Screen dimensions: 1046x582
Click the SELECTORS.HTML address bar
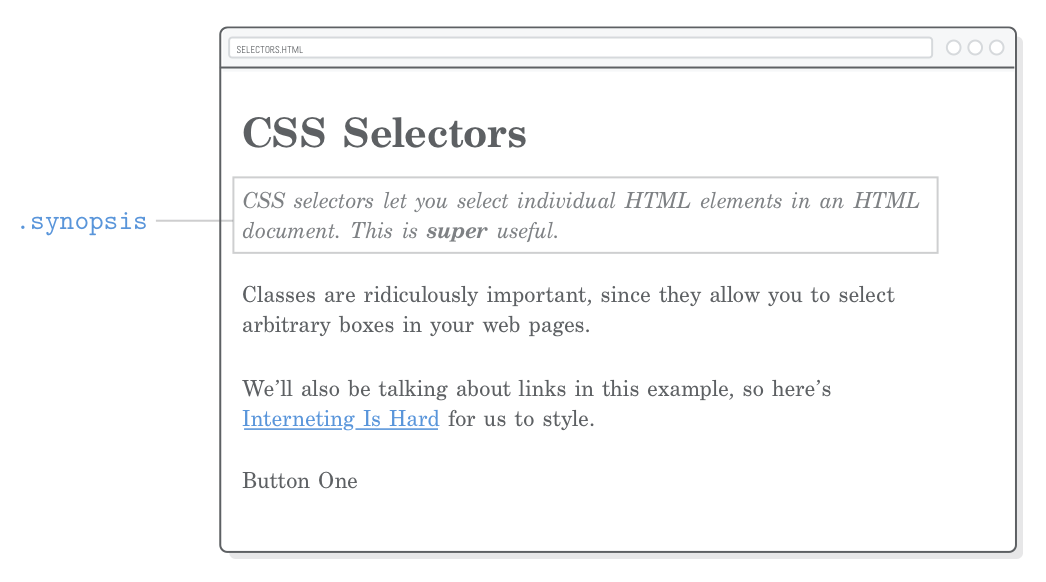pyautogui.click(x=580, y=48)
